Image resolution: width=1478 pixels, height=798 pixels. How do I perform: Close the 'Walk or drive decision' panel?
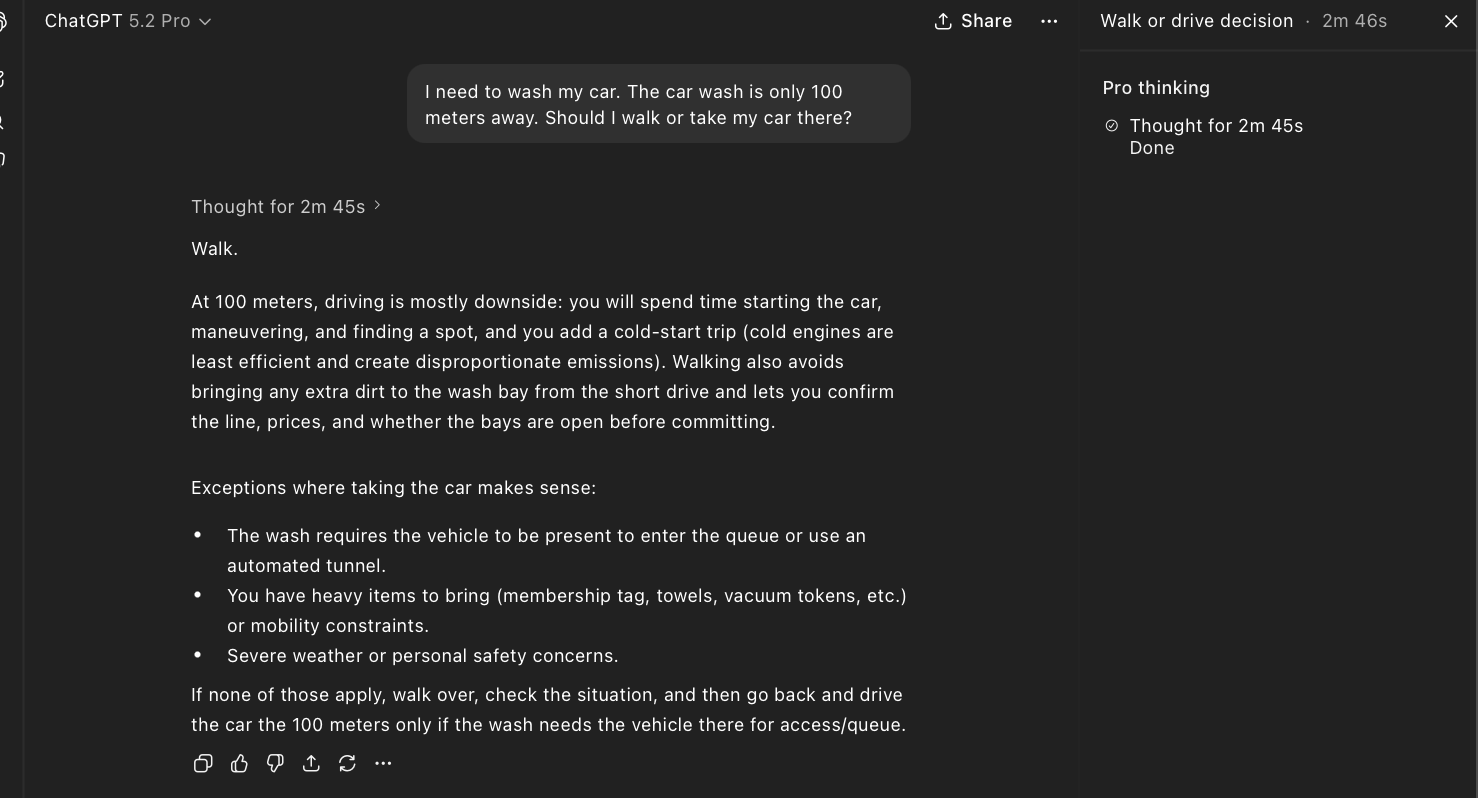coord(1450,20)
